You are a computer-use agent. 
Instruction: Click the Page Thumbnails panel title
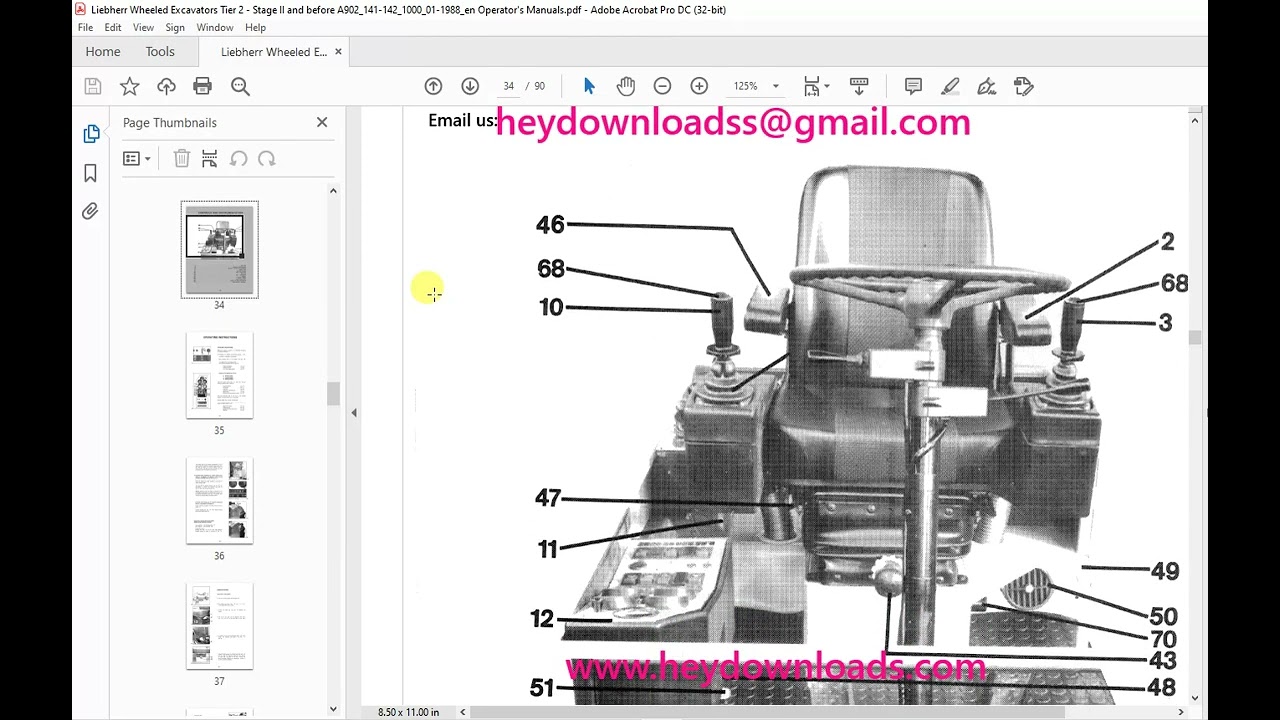point(170,122)
